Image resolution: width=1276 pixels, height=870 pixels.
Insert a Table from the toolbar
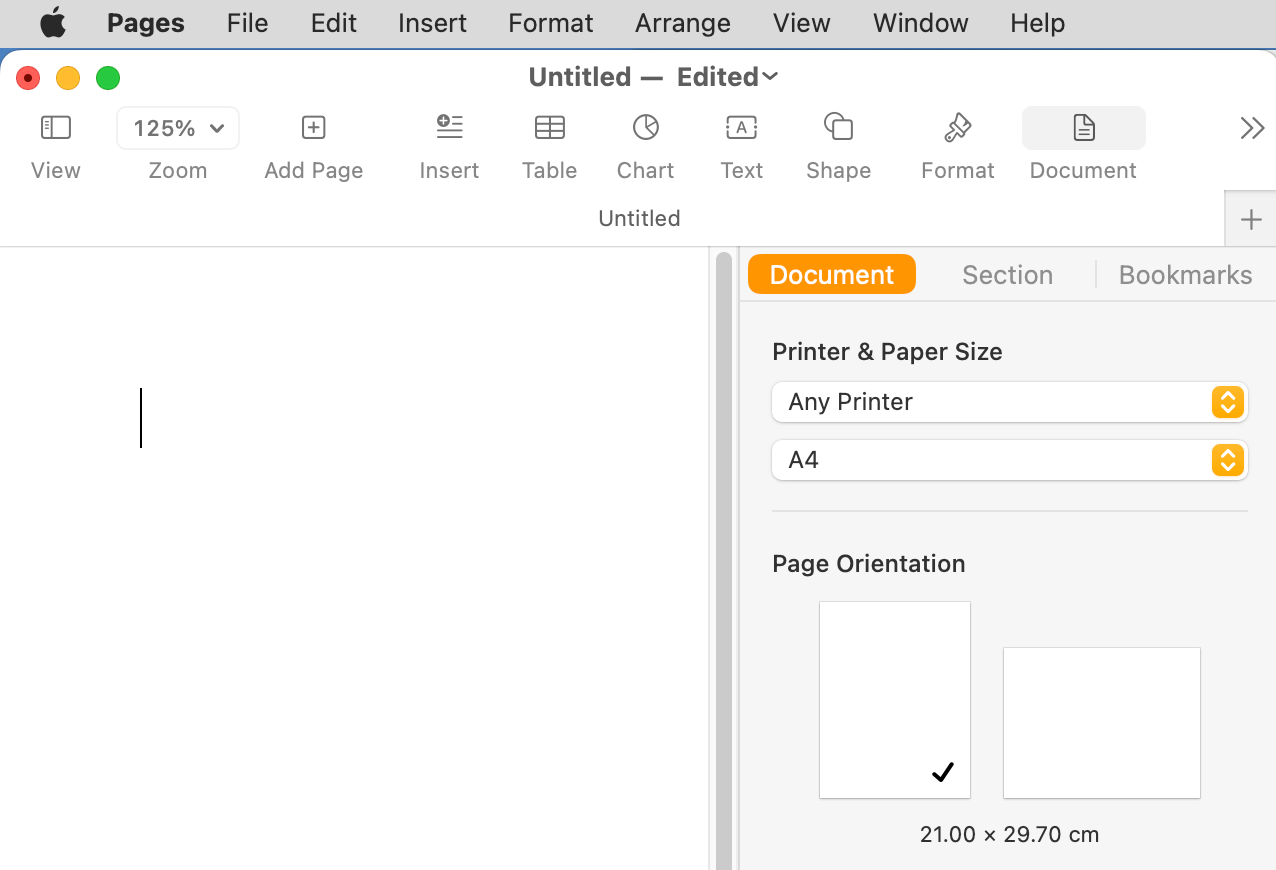tap(550, 128)
